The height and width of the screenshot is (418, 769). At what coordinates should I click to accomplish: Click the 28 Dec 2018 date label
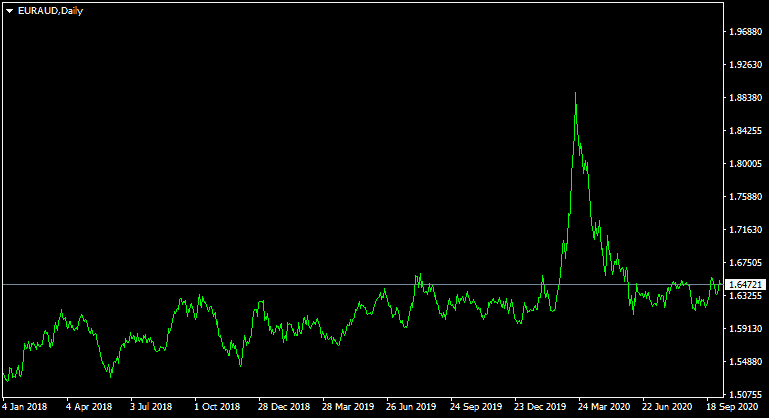click(x=284, y=407)
